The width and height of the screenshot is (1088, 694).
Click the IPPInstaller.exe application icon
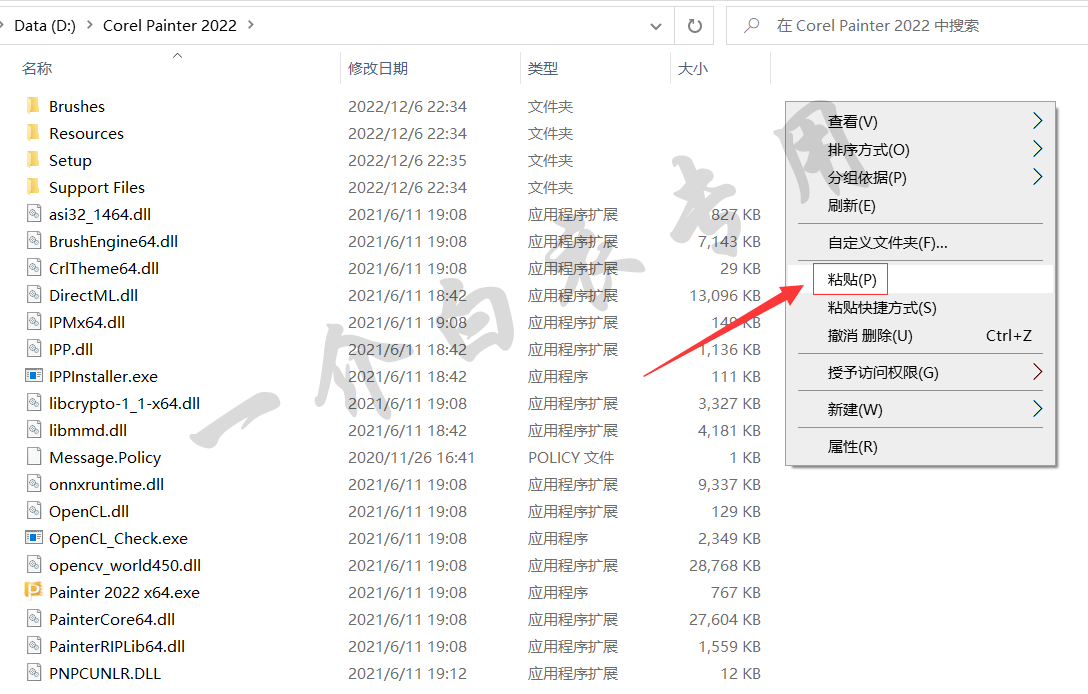(33, 375)
